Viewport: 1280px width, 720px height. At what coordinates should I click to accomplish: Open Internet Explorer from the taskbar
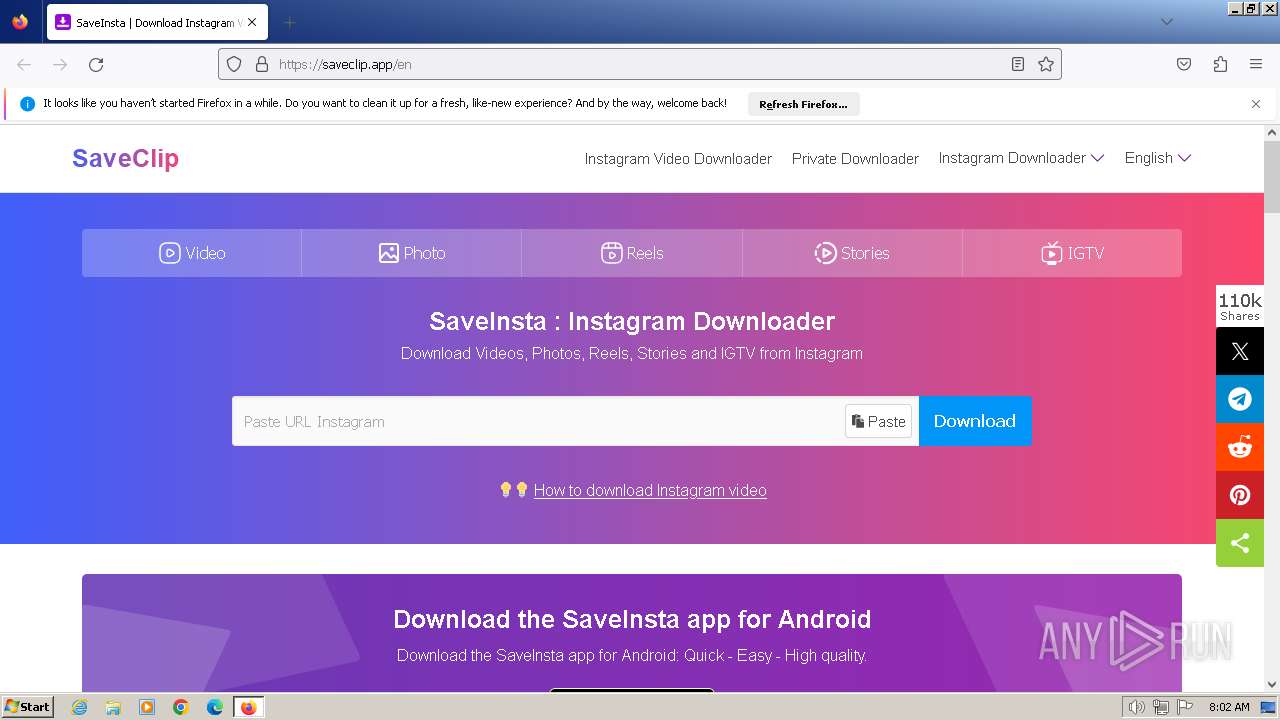[x=80, y=707]
